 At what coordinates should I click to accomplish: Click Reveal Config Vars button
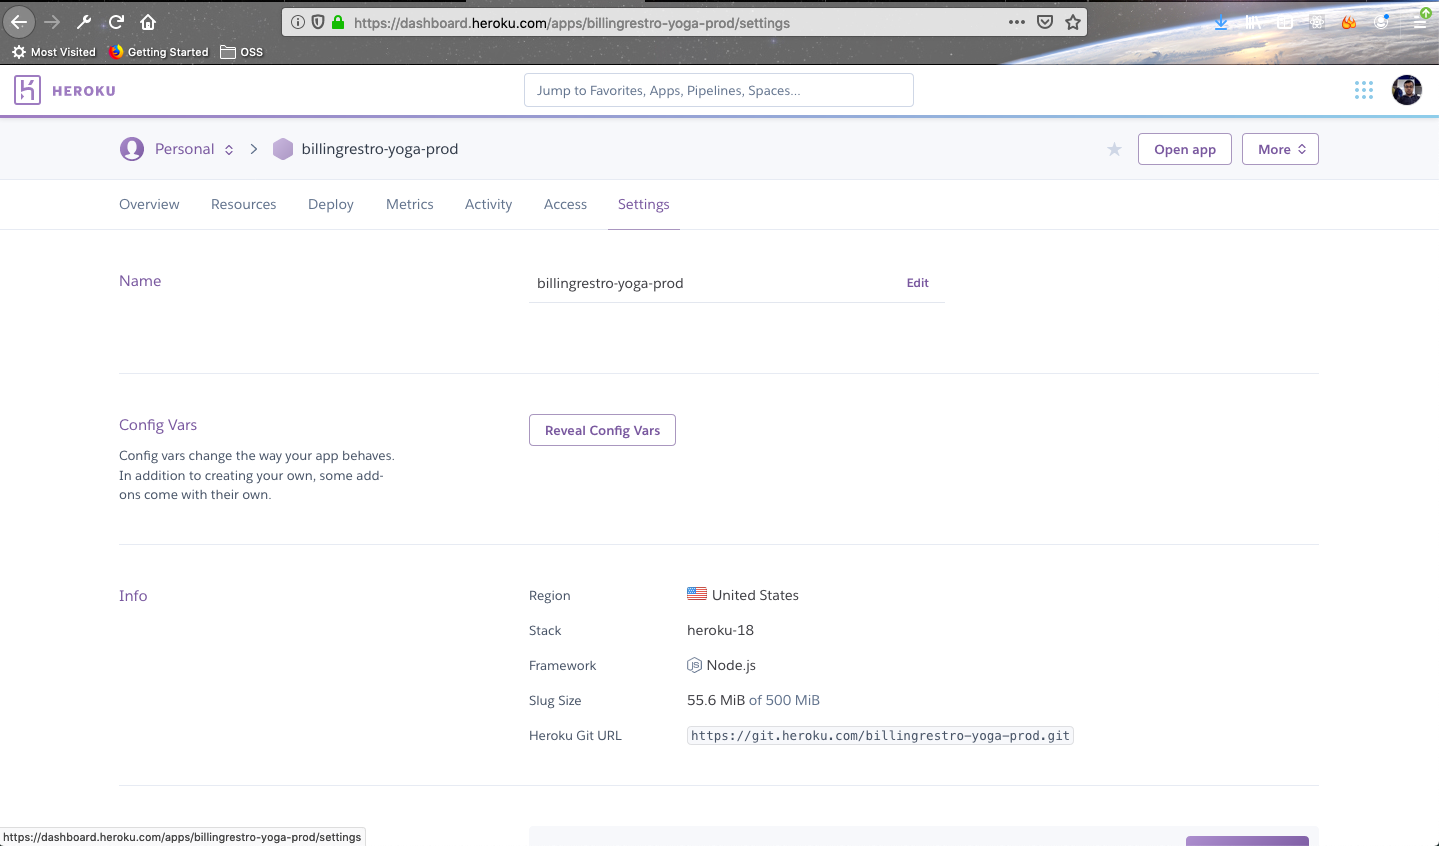pos(602,430)
